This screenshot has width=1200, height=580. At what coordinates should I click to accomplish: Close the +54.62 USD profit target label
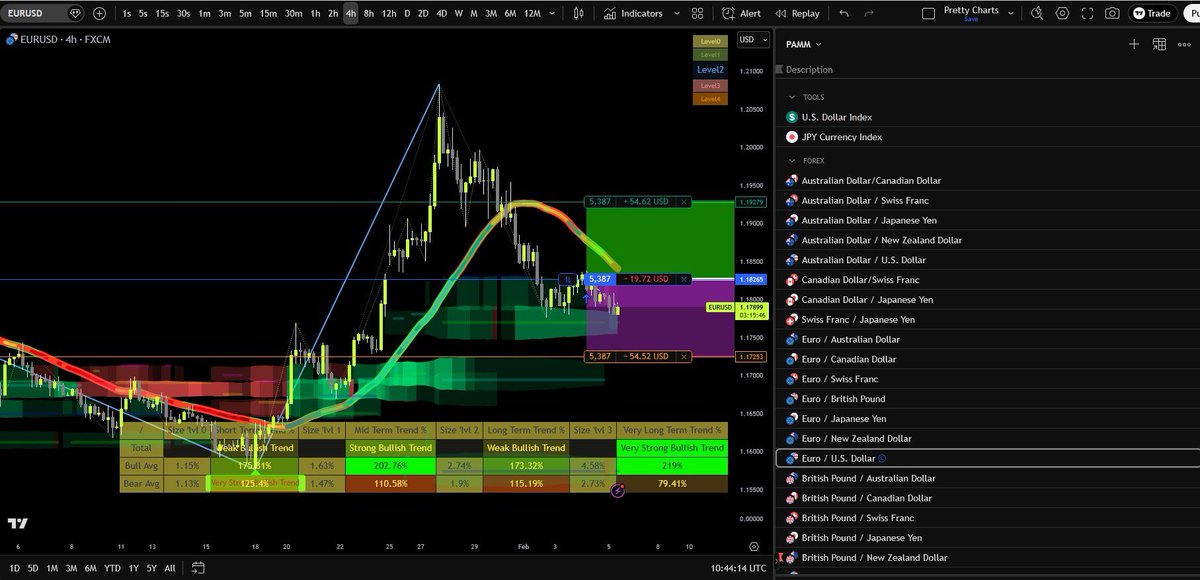[x=684, y=201]
